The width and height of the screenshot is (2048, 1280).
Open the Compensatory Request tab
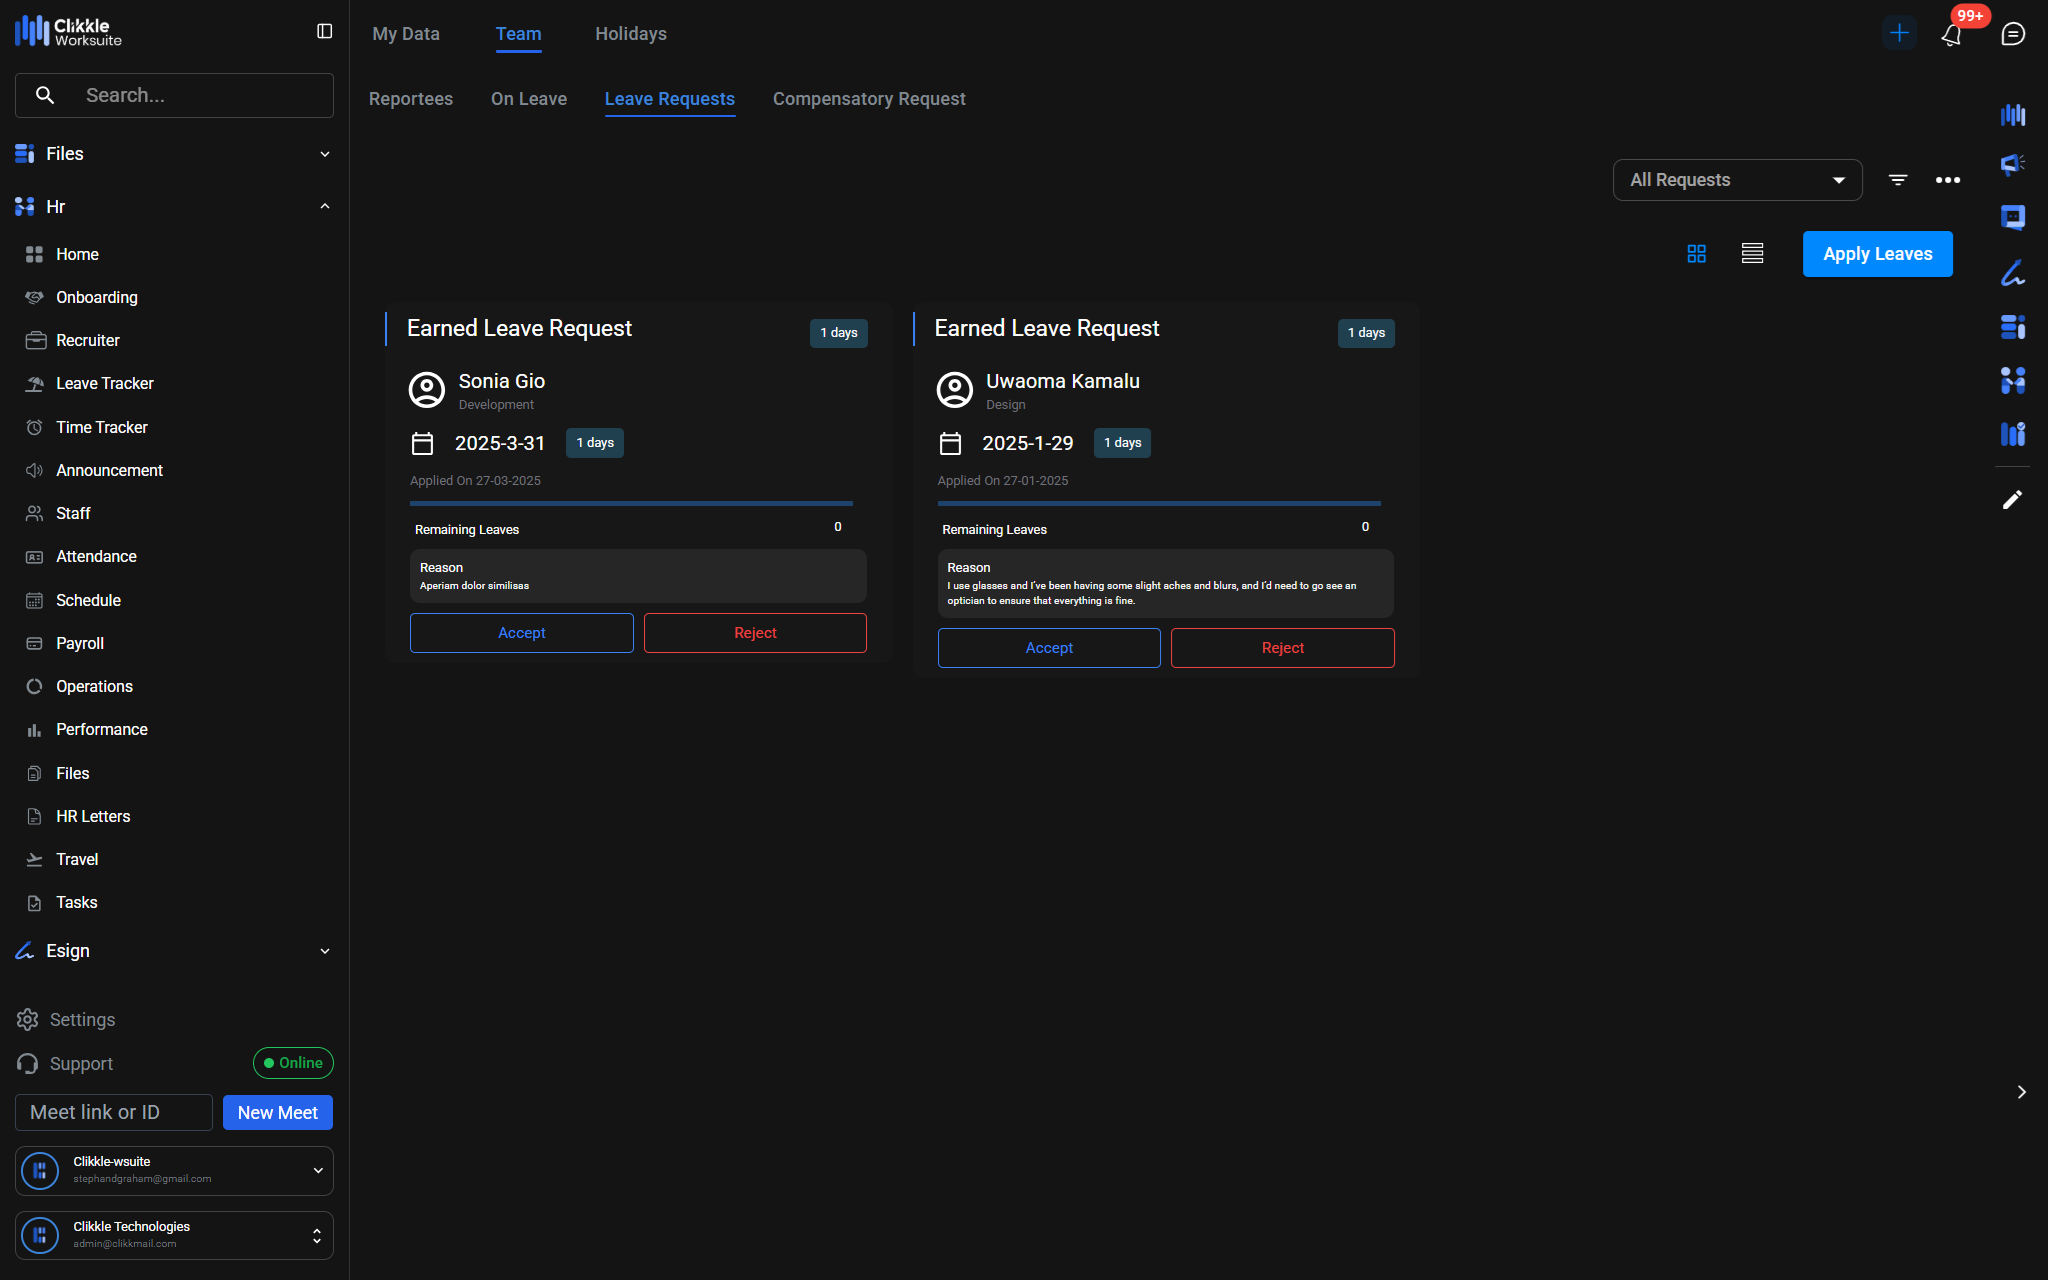click(868, 99)
